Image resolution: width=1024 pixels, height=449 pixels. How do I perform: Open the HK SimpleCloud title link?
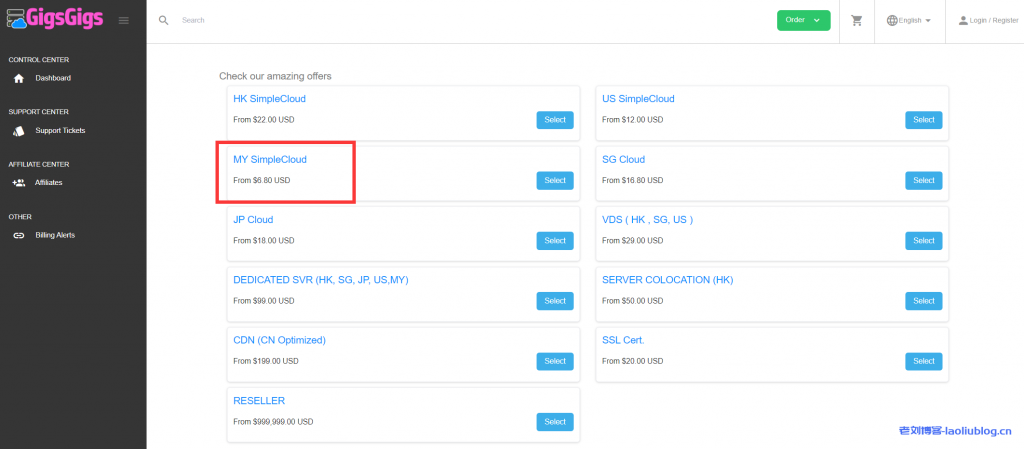coord(269,99)
